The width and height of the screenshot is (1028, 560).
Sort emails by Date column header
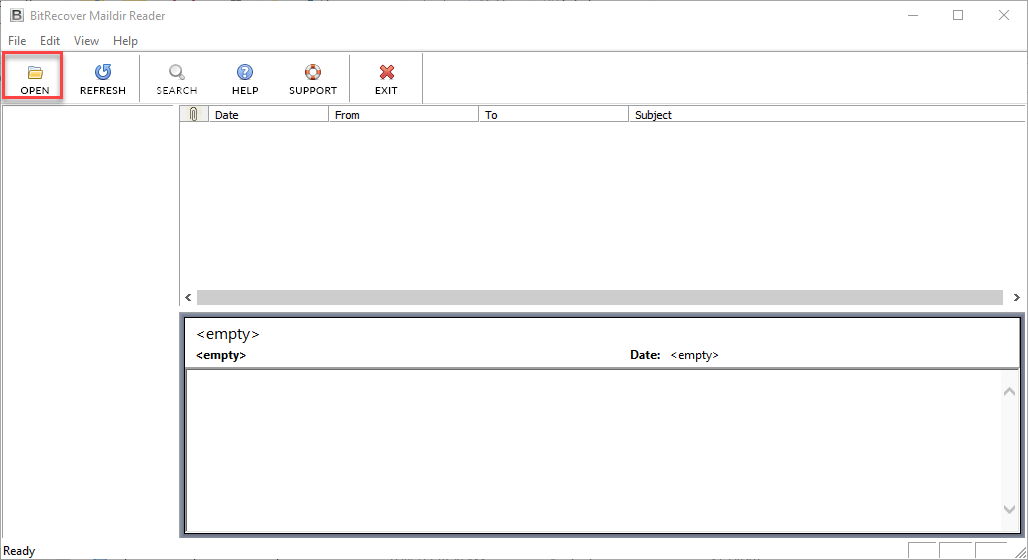tap(269, 115)
